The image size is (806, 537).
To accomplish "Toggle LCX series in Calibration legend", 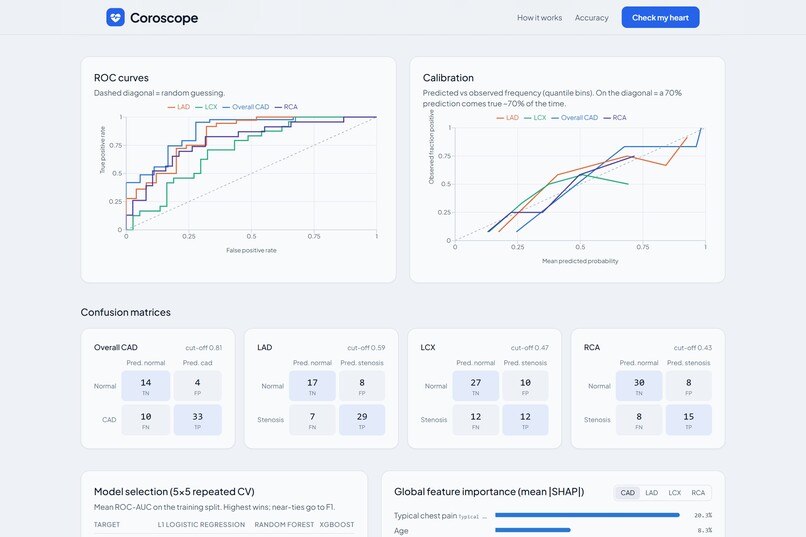I will click(x=536, y=118).
